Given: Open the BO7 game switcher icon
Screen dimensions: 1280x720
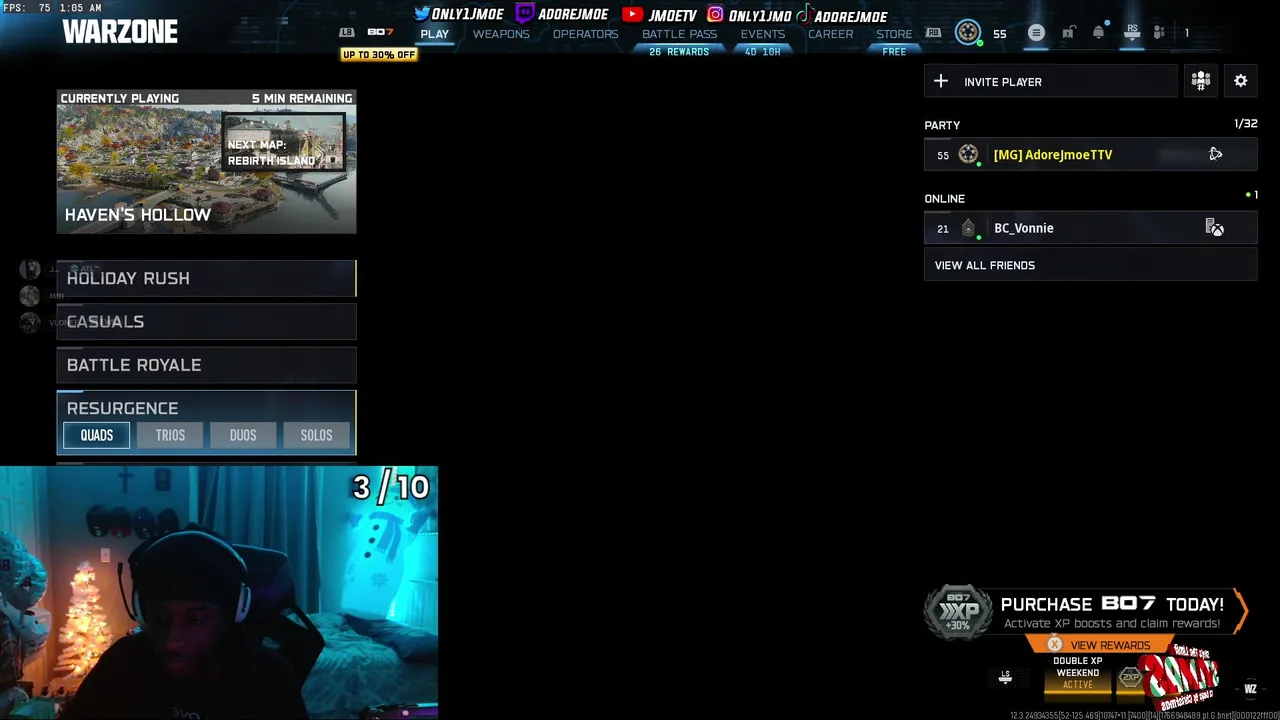Looking at the screenshot, I should (x=380, y=32).
